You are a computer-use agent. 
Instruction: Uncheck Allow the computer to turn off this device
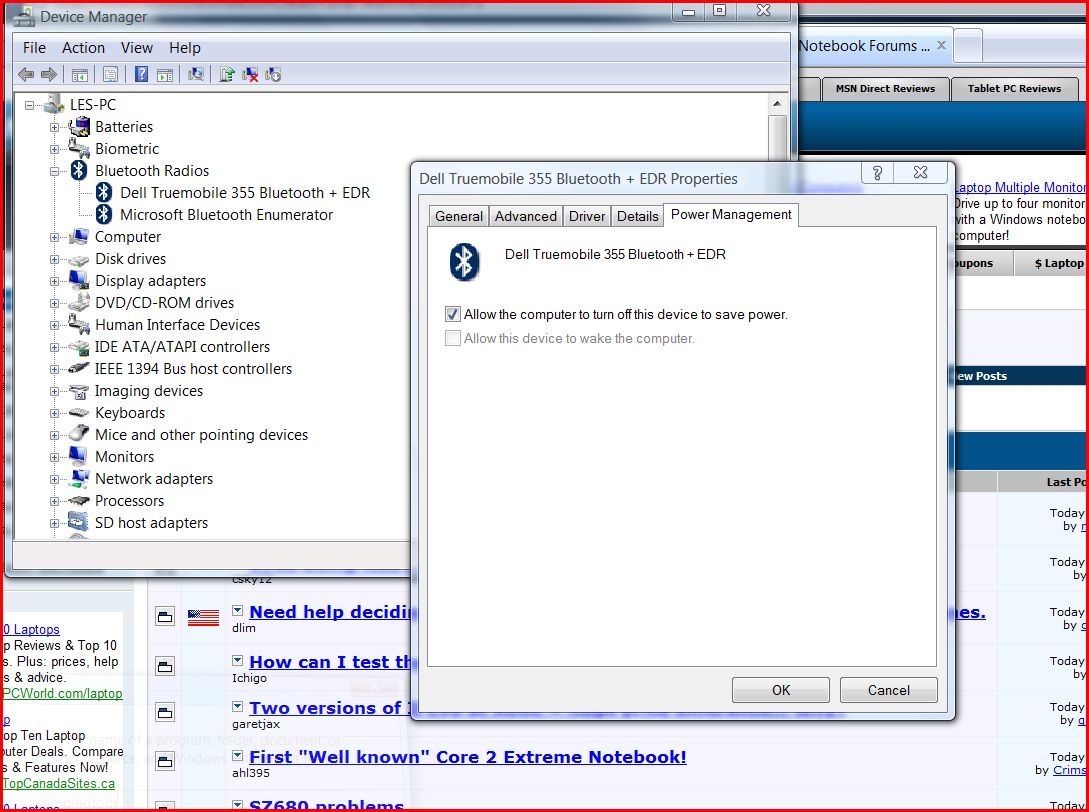click(x=452, y=314)
